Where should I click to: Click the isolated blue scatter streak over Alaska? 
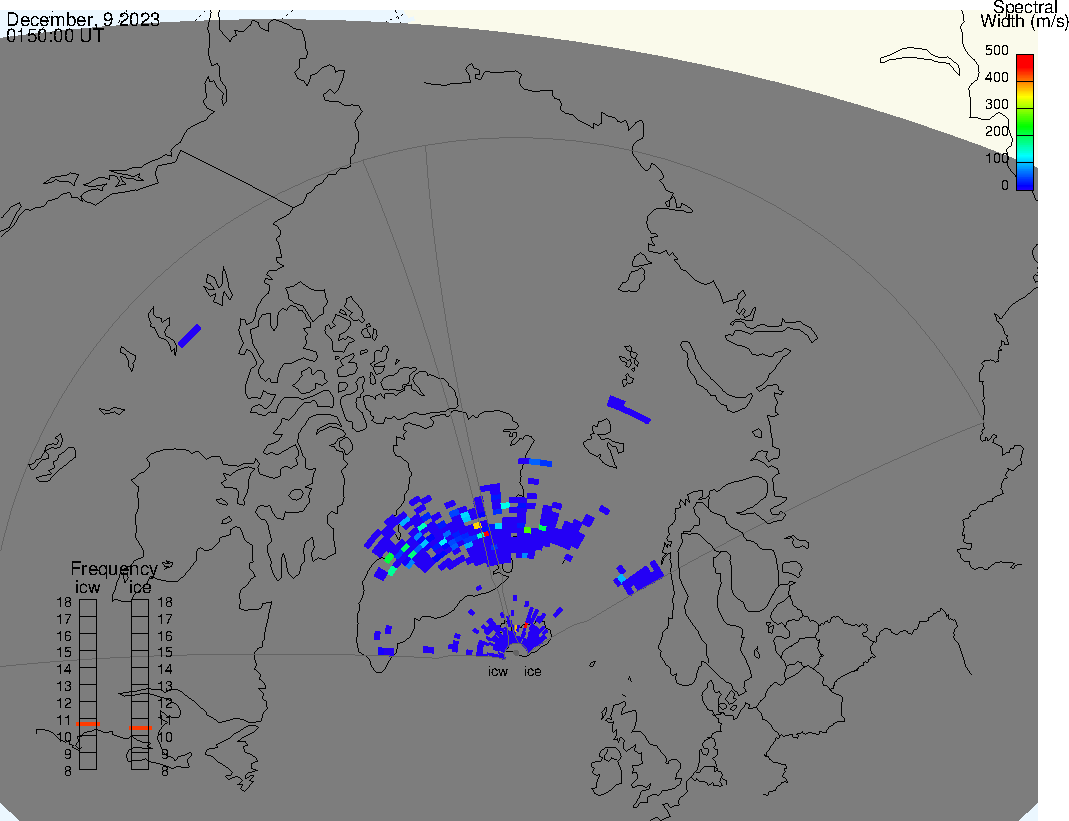point(190,335)
